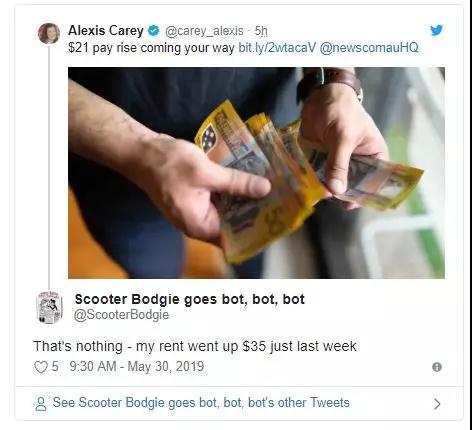Like the tweet via heart icon

click(x=41, y=367)
